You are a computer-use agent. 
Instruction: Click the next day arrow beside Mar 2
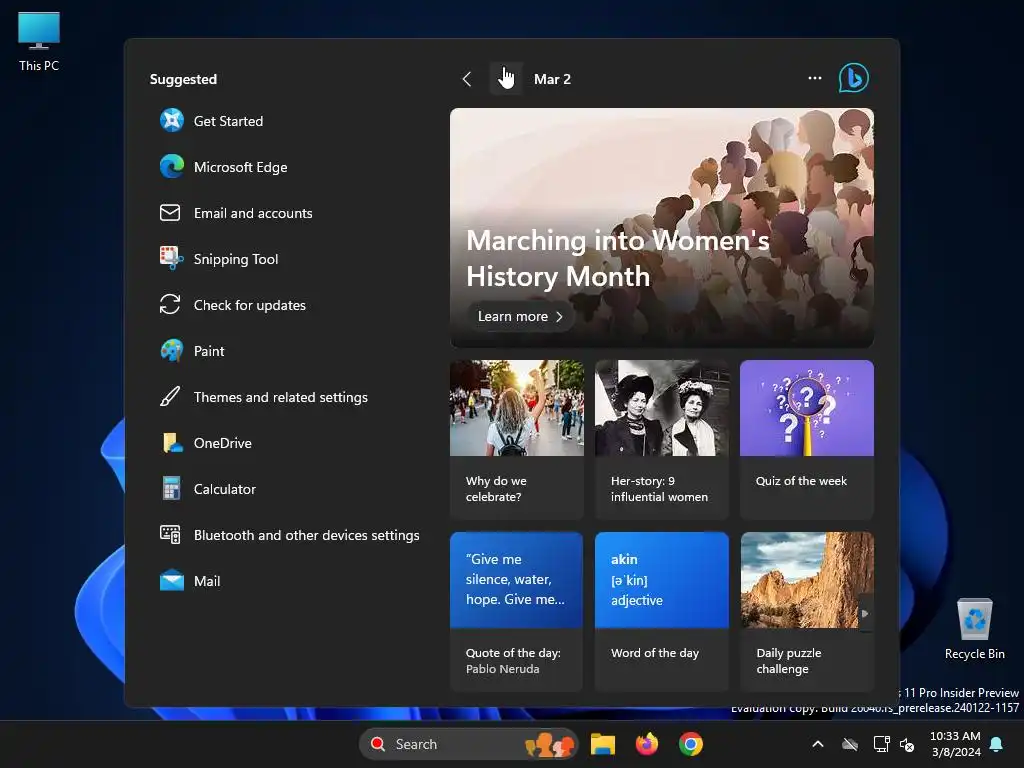click(506, 78)
